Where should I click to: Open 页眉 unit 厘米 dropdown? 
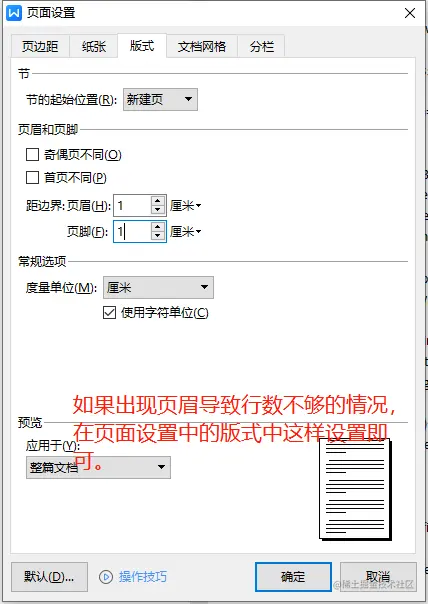(186, 206)
